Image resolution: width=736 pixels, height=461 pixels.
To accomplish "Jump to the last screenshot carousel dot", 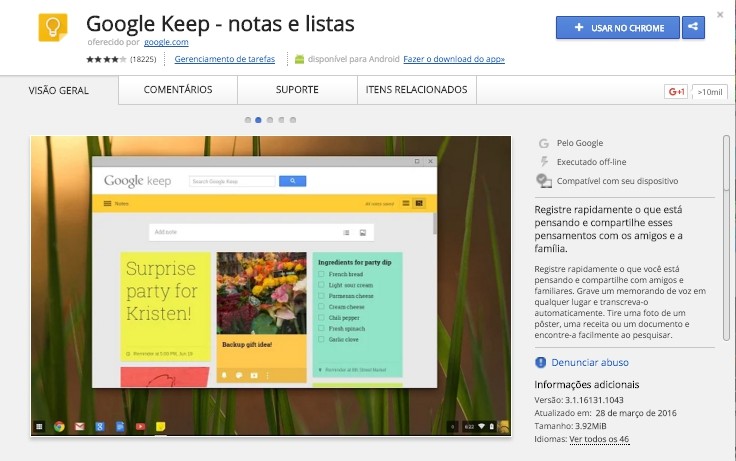I will [293, 120].
